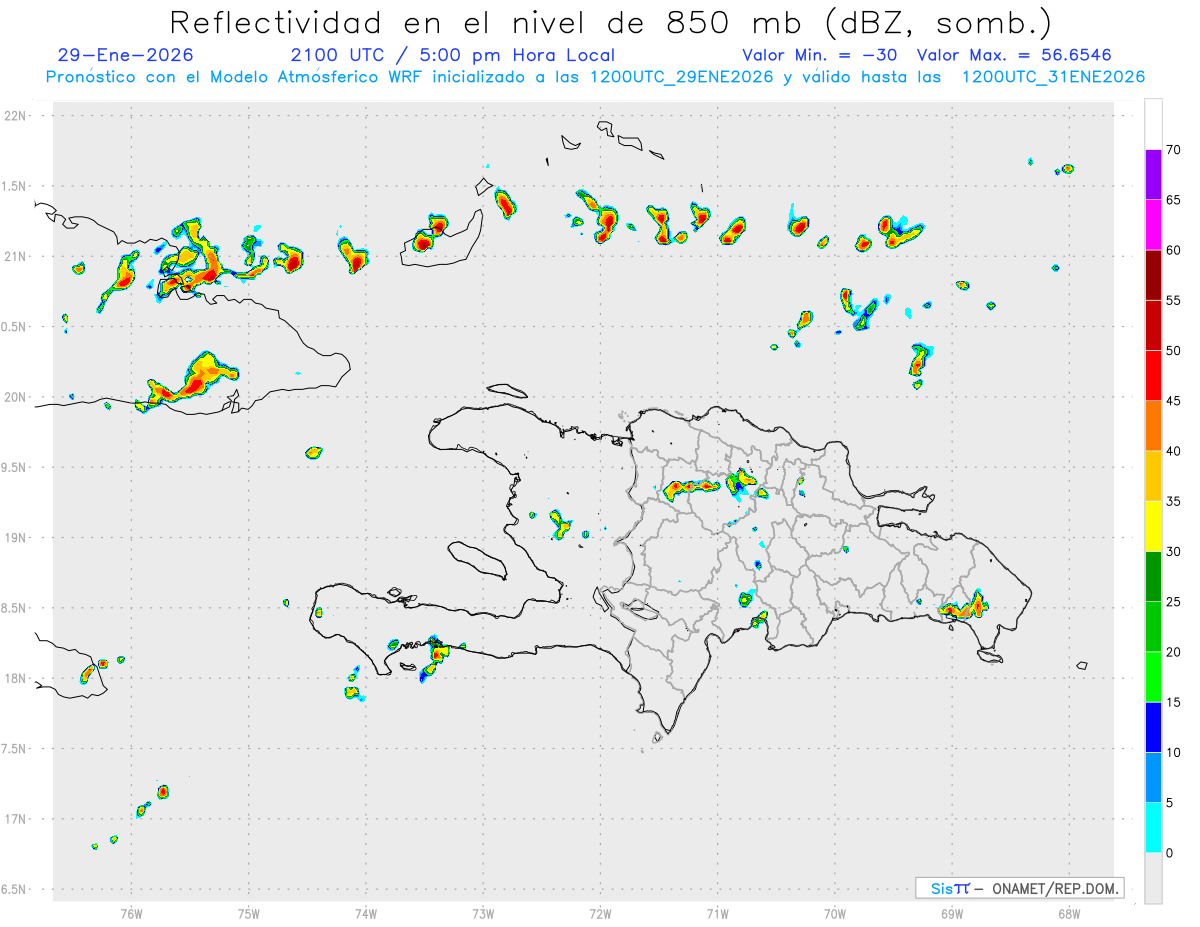
Task: Select the '69W' longitude label
Action: point(952,913)
